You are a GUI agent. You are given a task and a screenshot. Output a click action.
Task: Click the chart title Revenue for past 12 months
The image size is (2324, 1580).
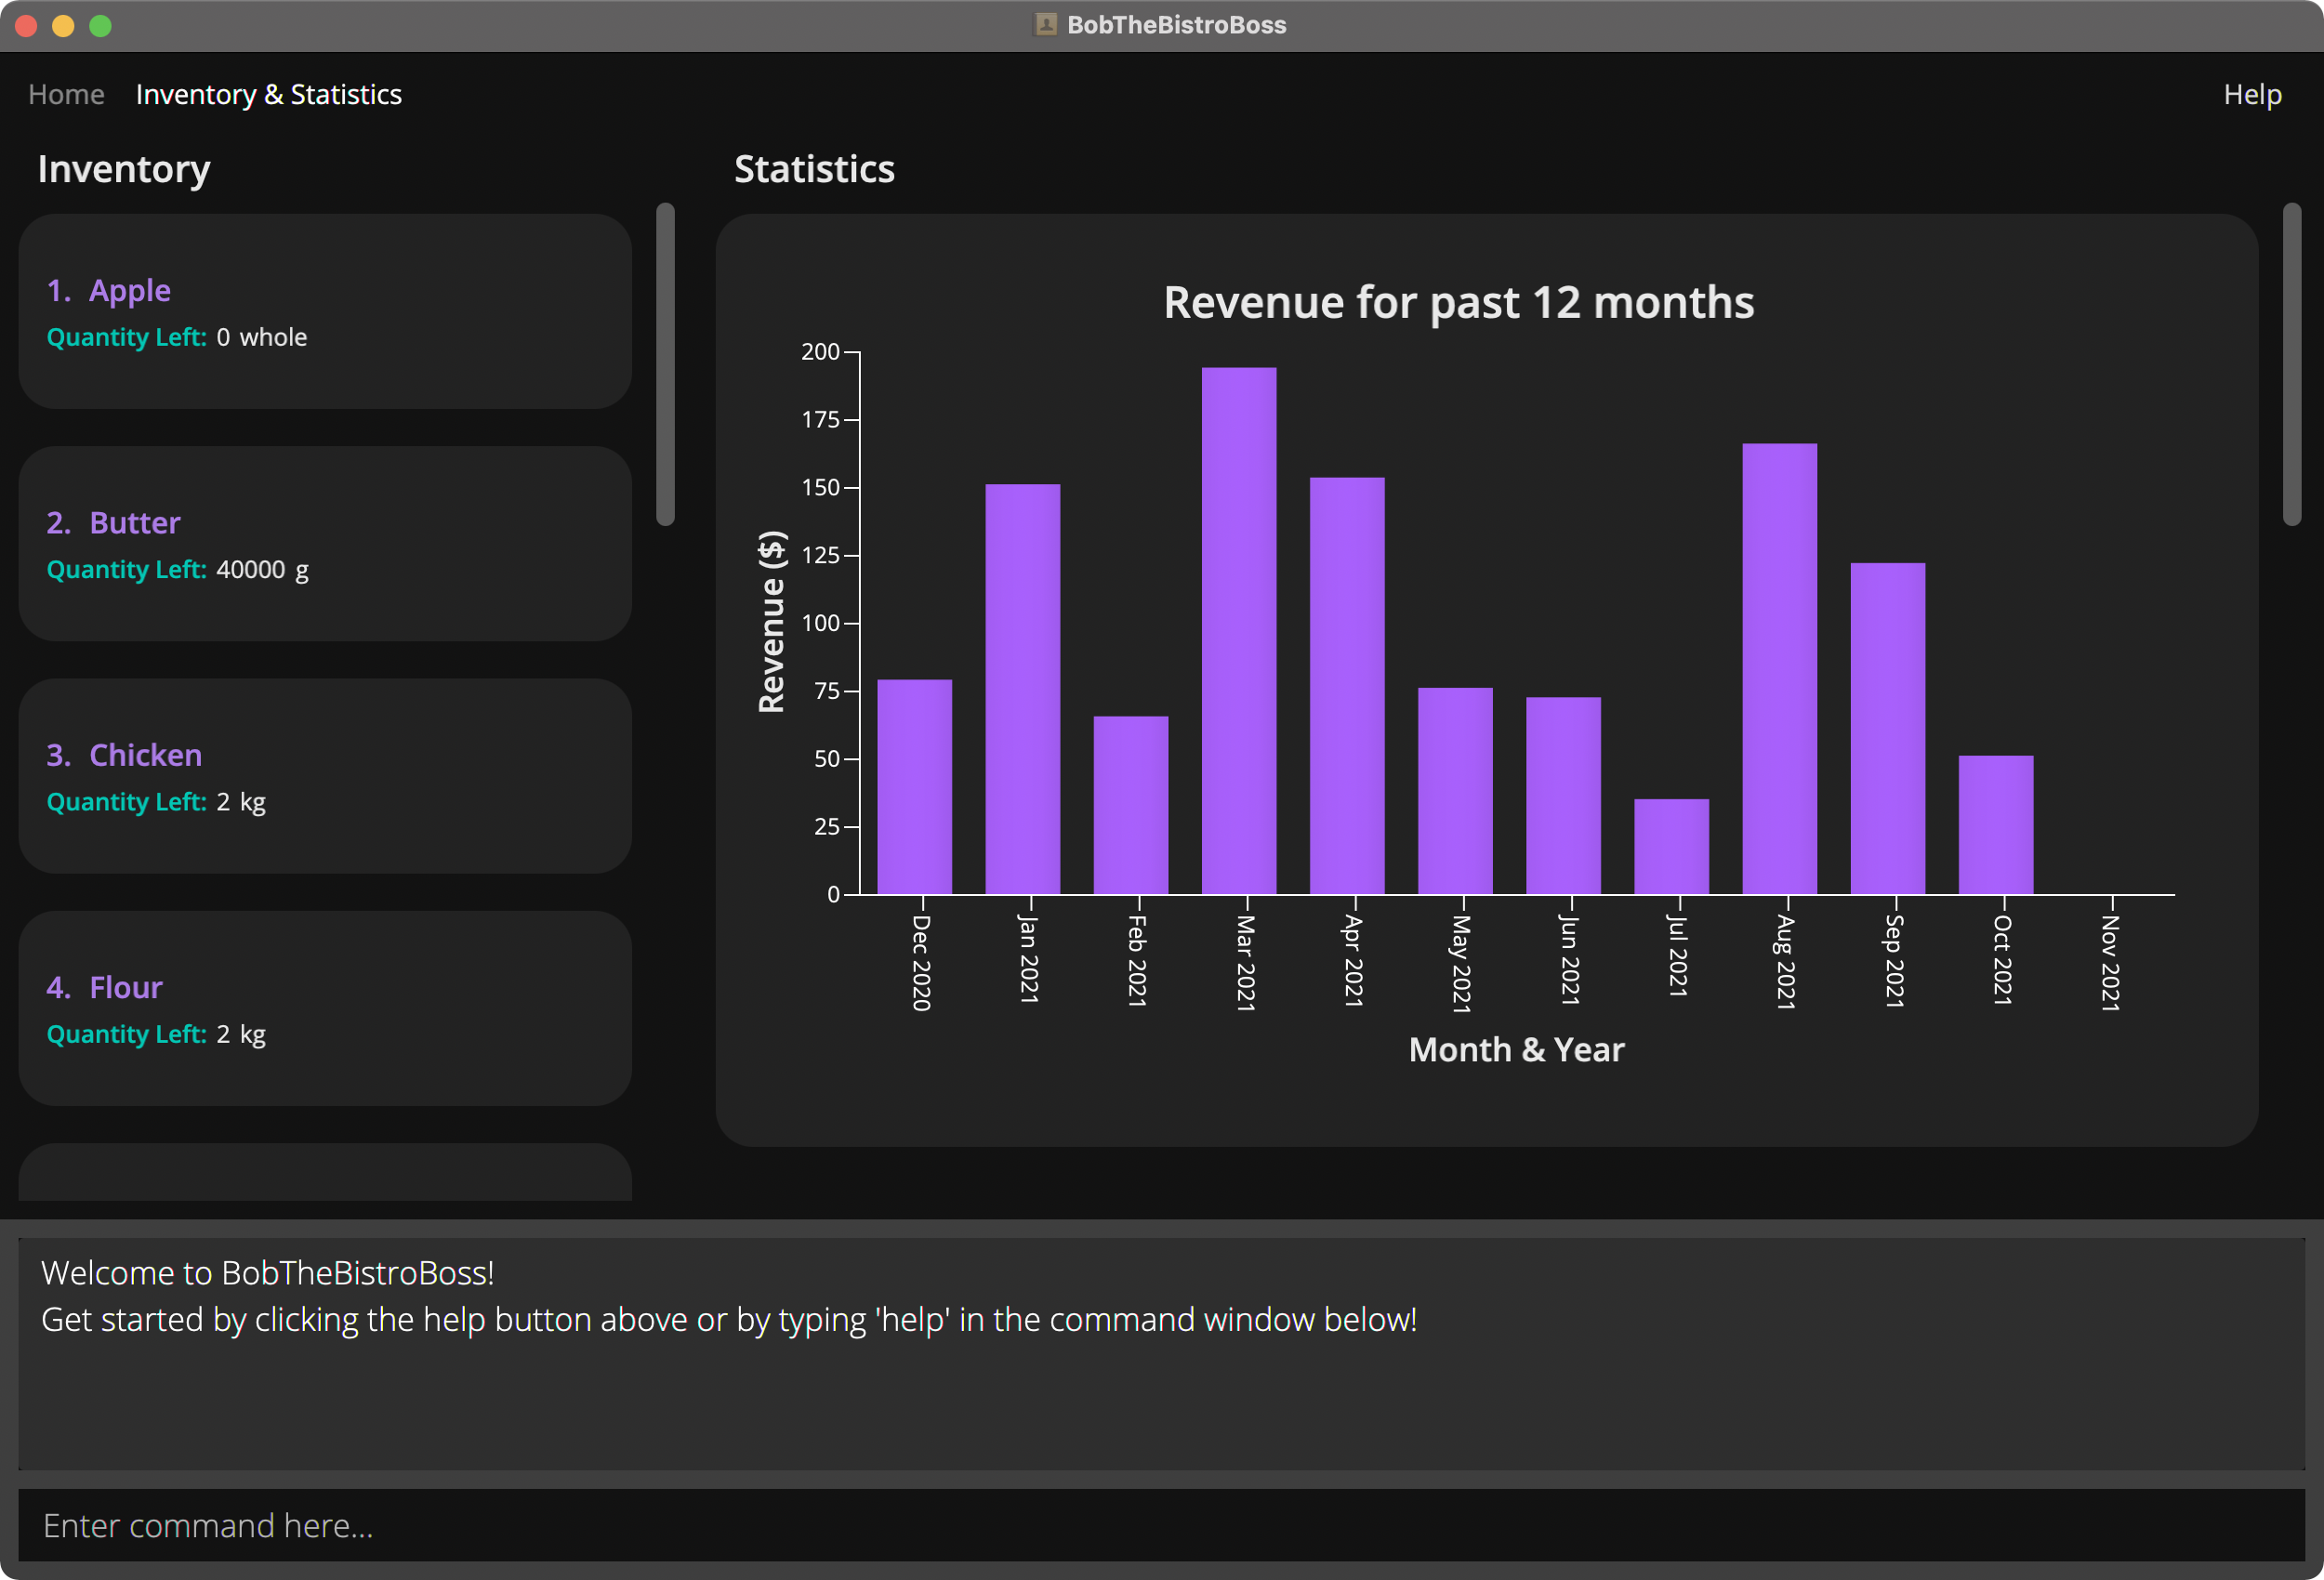pyautogui.click(x=1458, y=302)
